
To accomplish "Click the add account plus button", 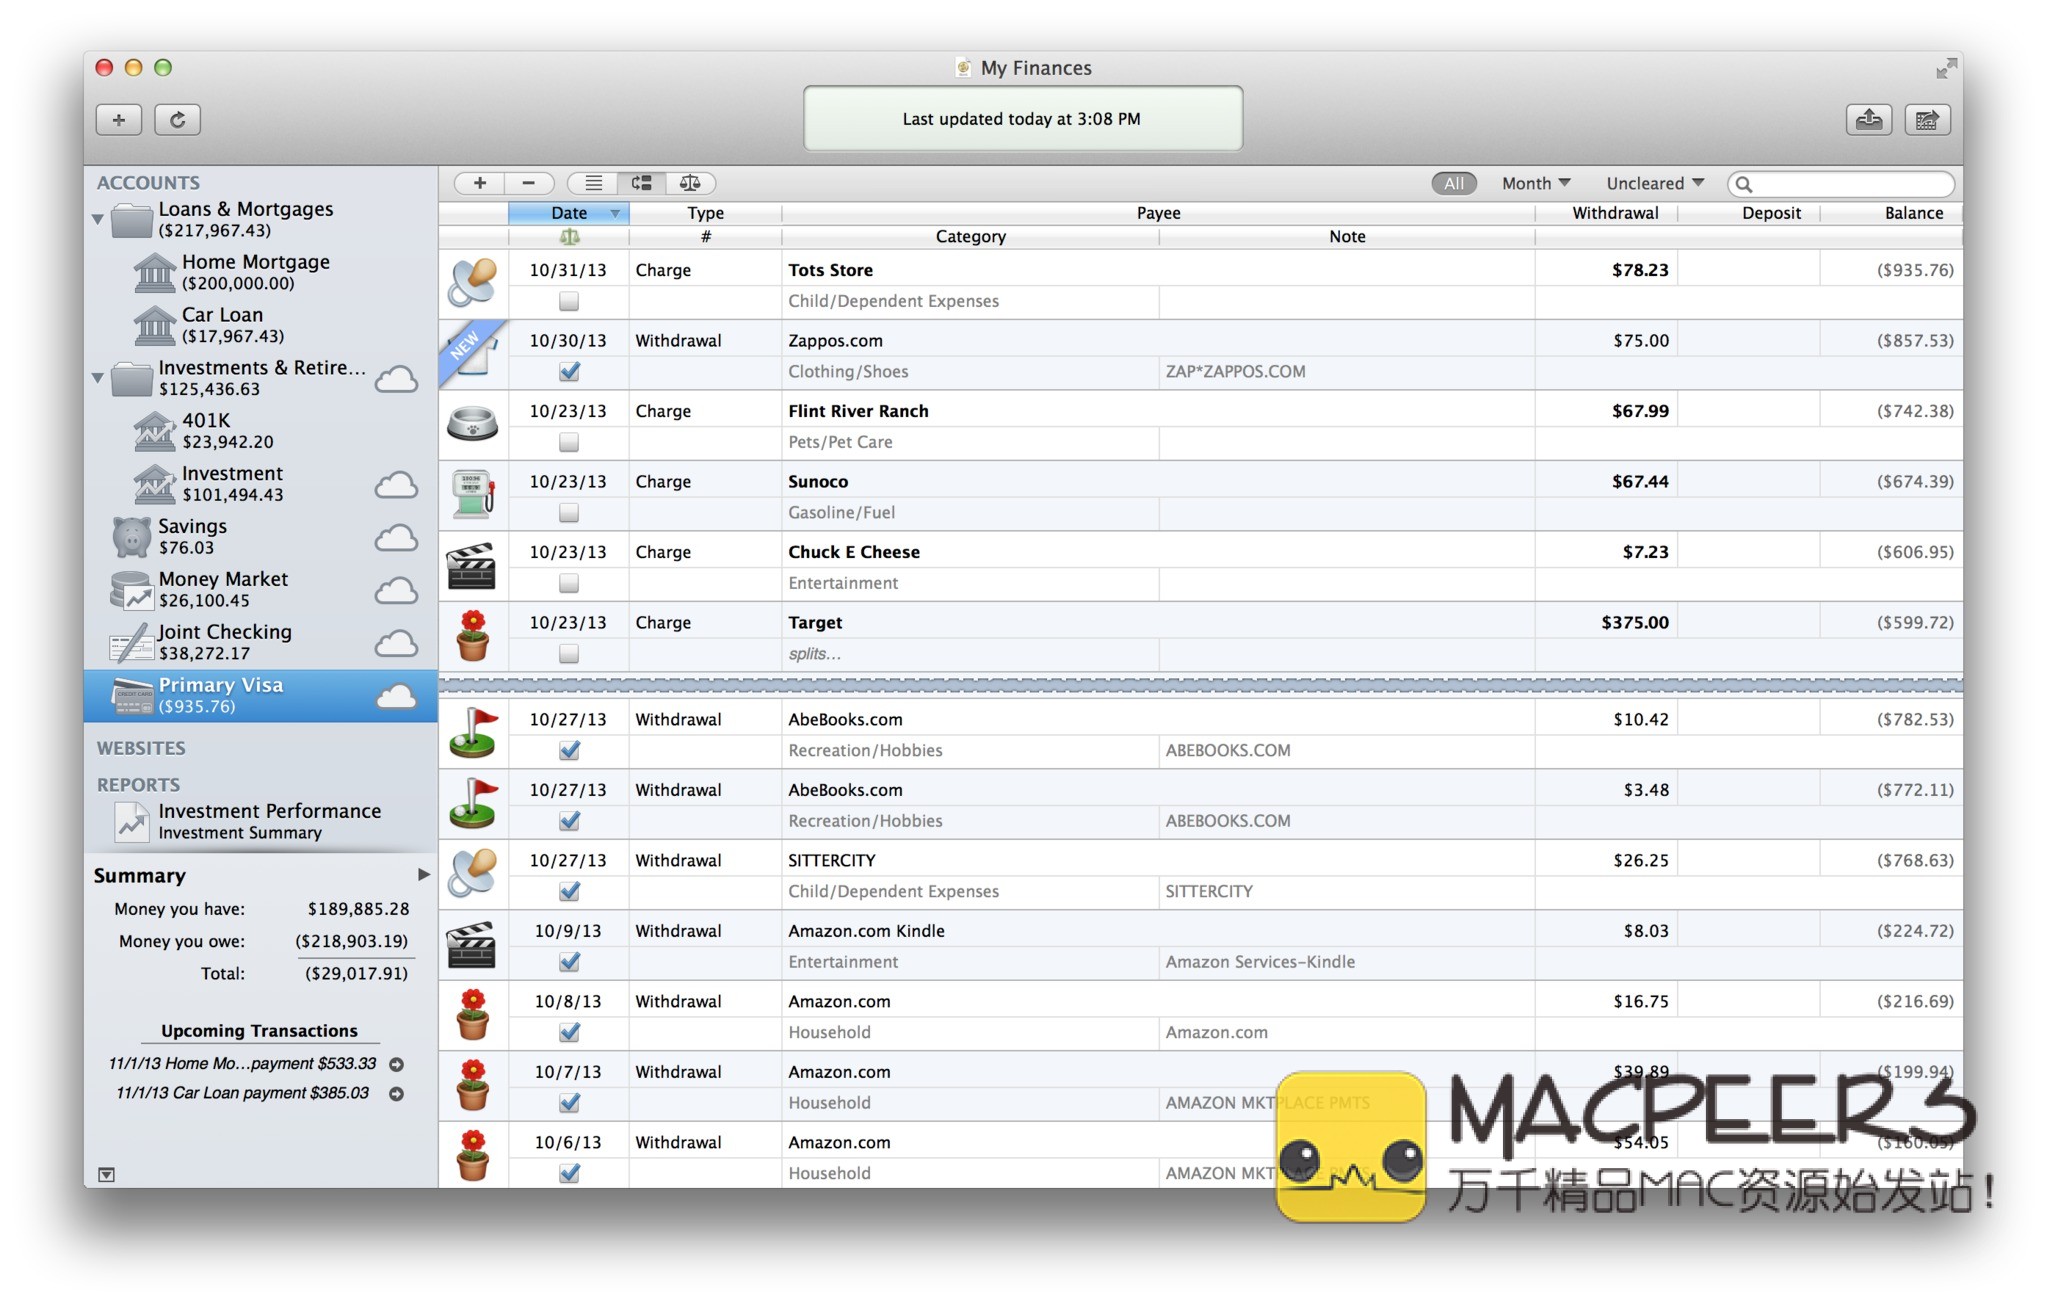I will (119, 120).
